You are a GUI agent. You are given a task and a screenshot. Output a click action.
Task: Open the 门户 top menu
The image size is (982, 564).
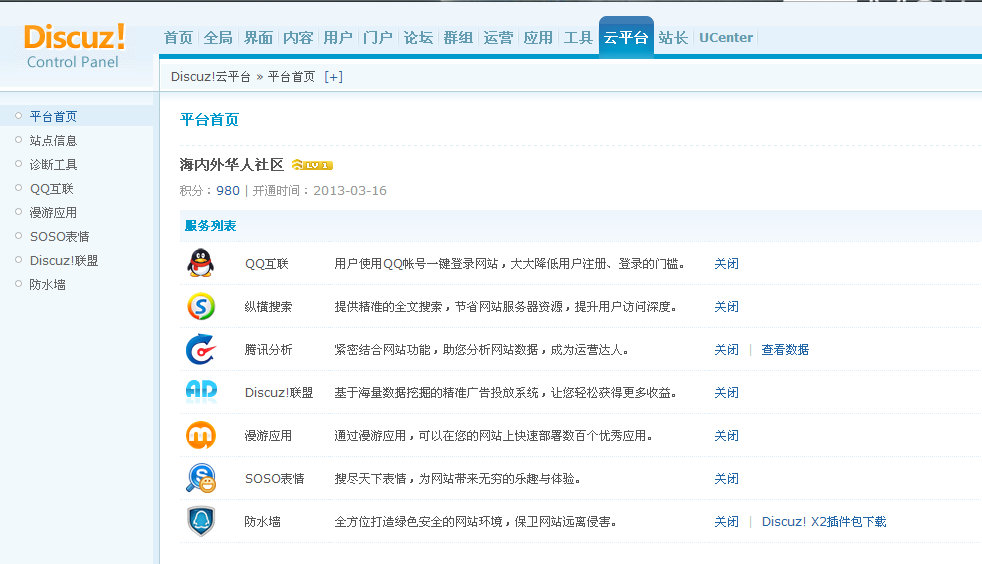378,38
